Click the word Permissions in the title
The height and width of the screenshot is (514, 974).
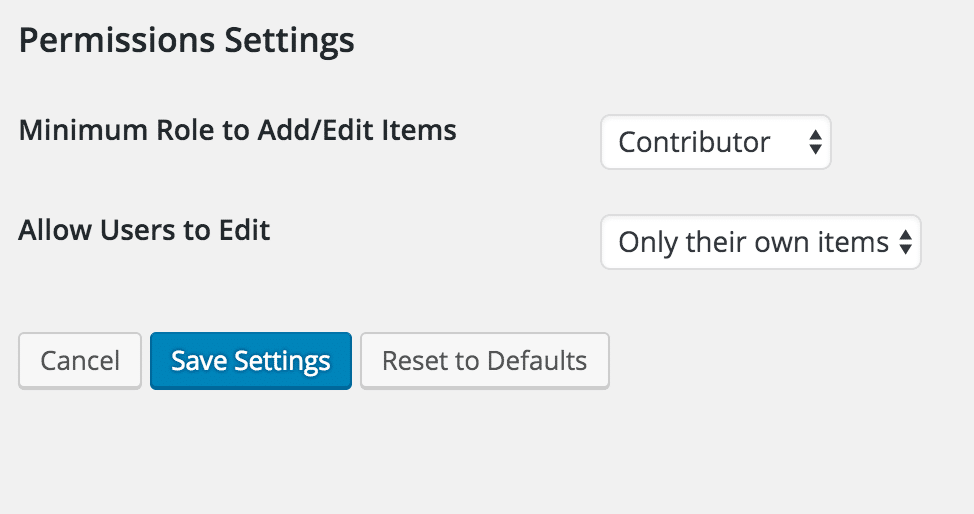(x=117, y=40)
